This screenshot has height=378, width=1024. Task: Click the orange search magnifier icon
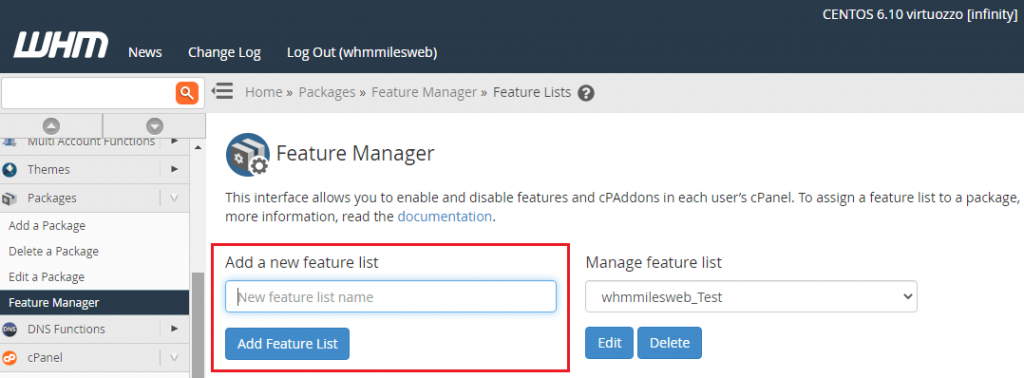click(x=187, y=93)
